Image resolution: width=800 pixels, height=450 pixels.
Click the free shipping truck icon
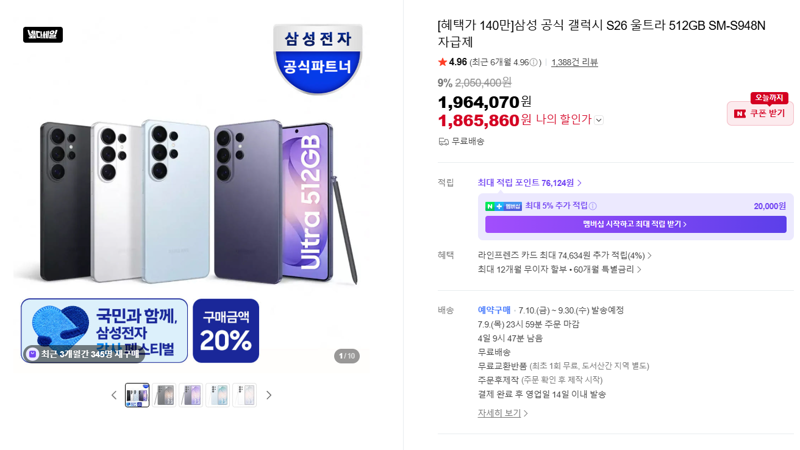443,141
